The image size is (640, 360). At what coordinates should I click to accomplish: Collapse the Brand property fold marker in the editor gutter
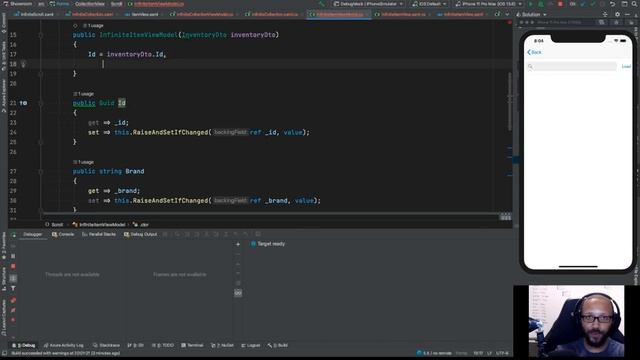point(41,171)
